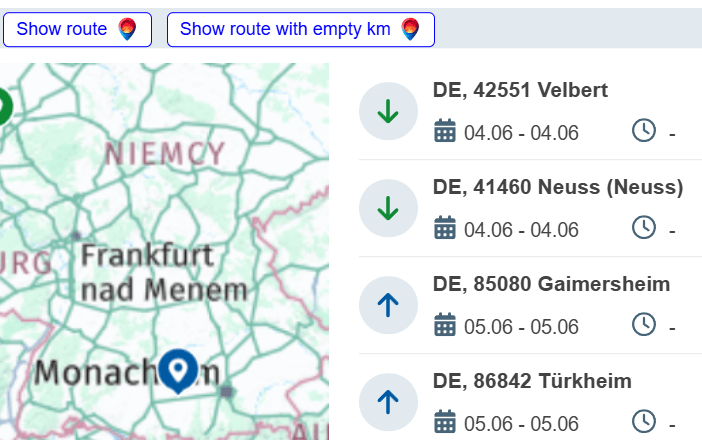The height and width of the screenshot is (440, 702).
Task: Click the clock icon in Türkheim row
Action: (x=644, y=421)
